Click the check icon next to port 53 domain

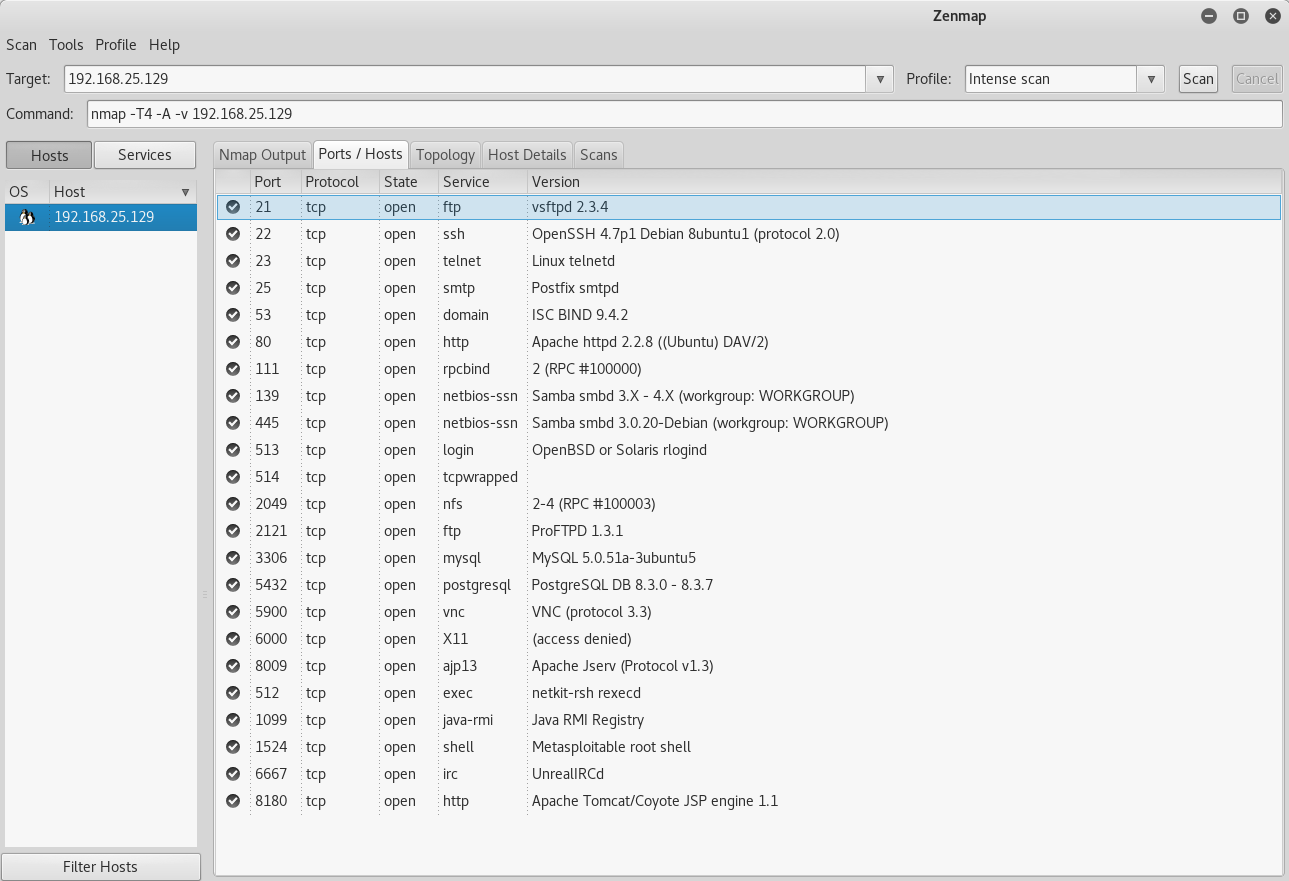(233, 315)
